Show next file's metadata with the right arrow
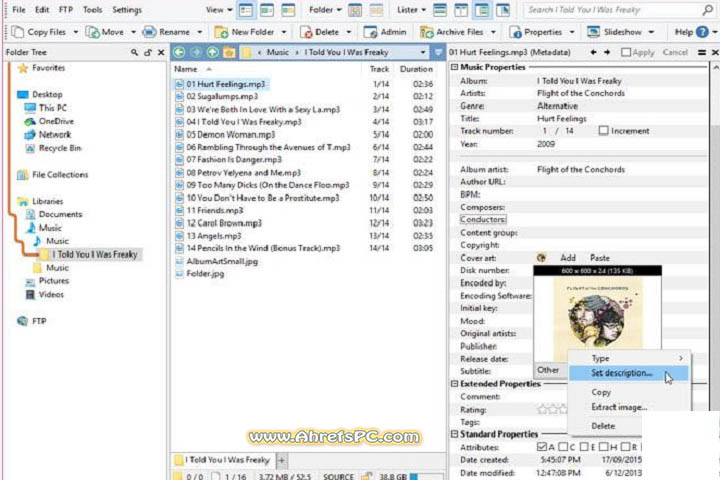The image size is (720, 480). [x=607, y=52]
